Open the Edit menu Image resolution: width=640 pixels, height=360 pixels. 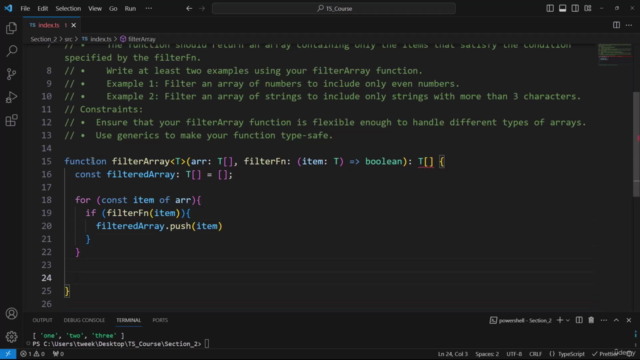[42, 8]
